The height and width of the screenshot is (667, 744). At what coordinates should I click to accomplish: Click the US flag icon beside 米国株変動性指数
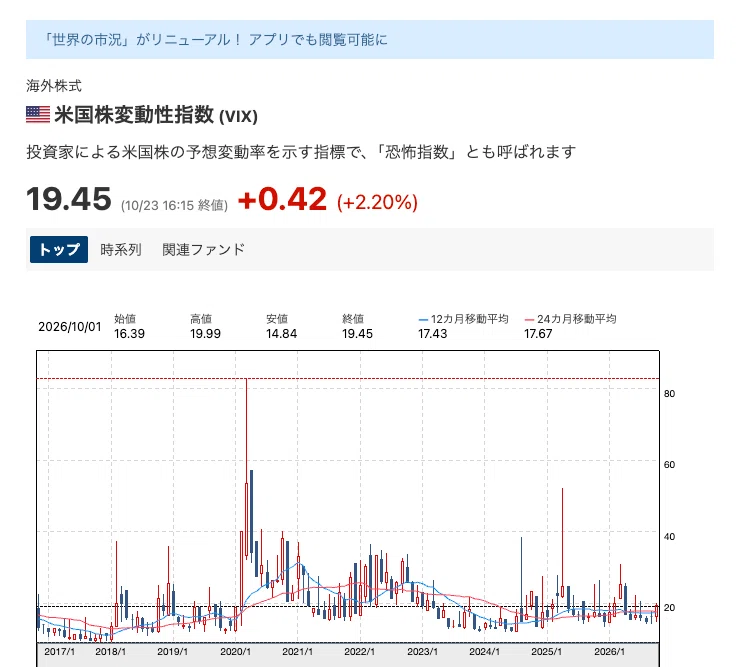click(38, 115)
